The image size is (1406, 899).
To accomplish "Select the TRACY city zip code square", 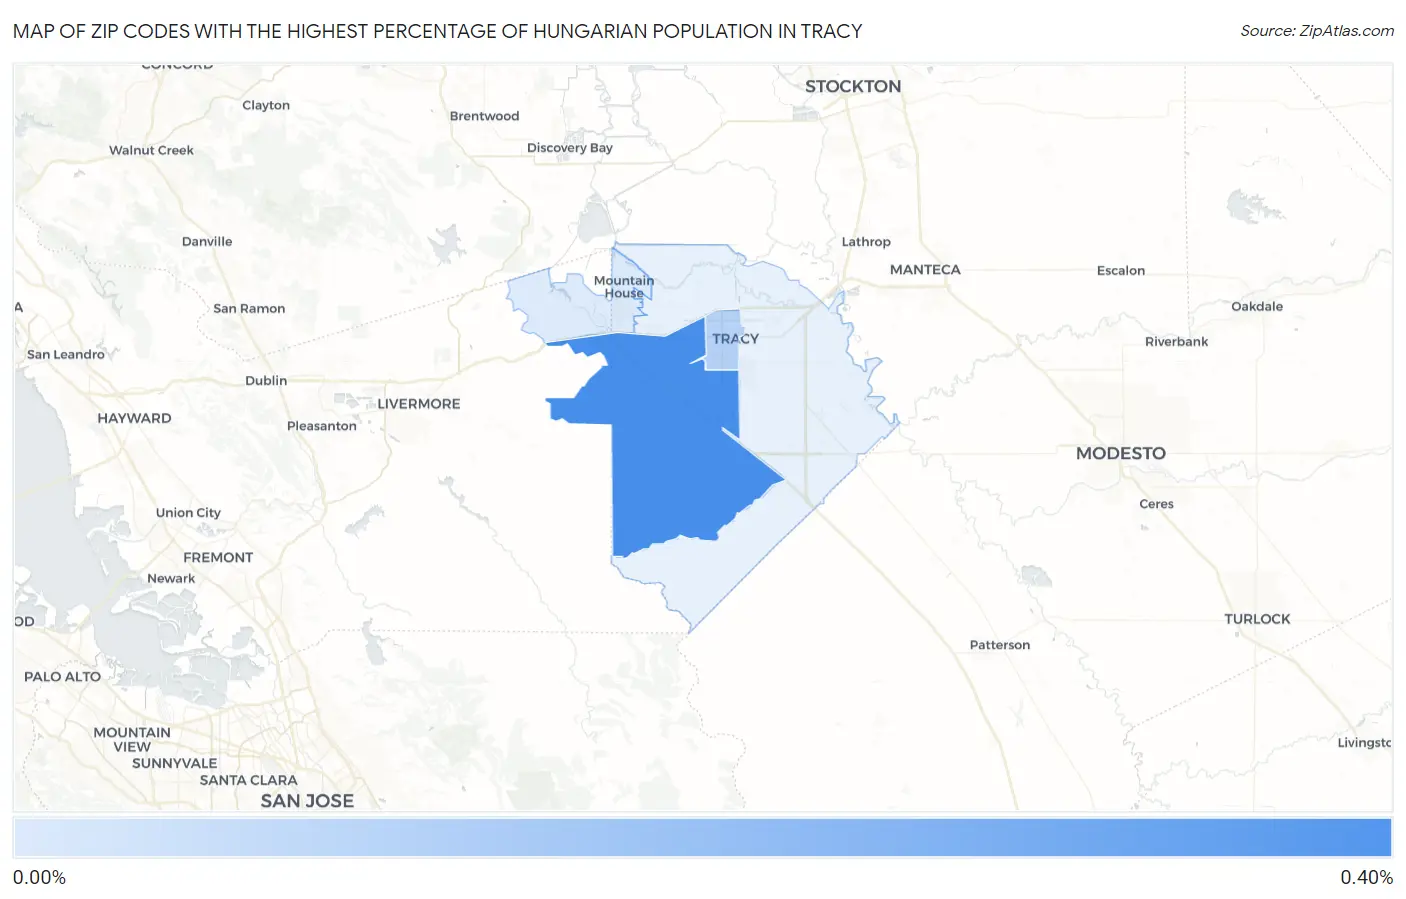I will click(723, 340).
